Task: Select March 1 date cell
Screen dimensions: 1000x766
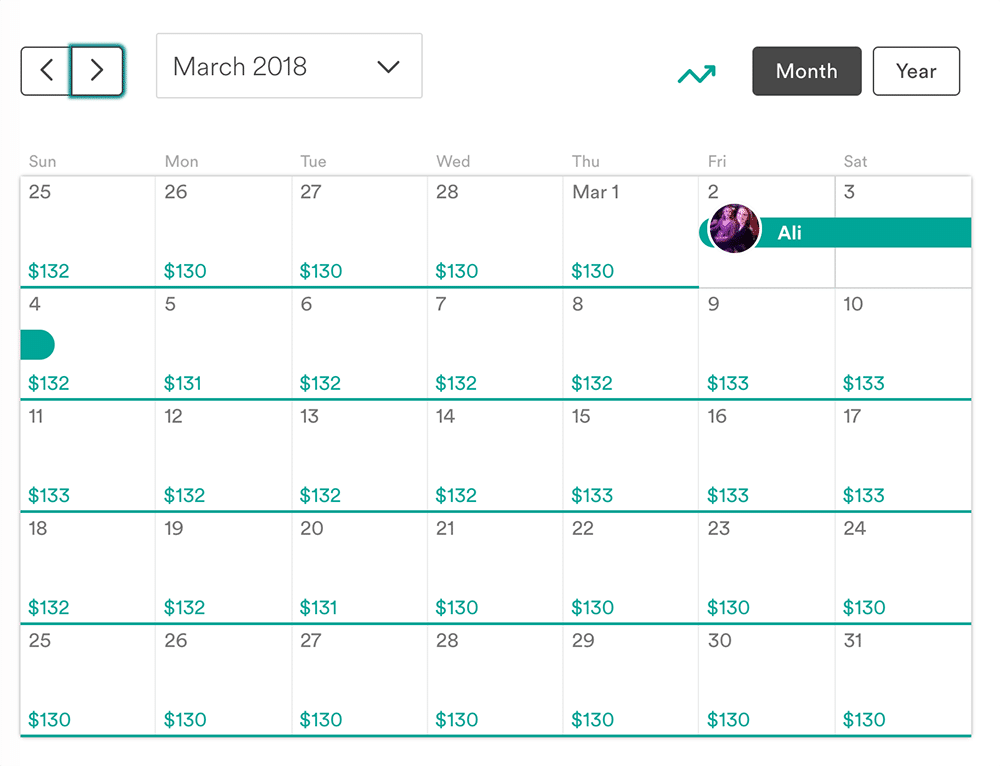Action: pyautogui.click(x=630, y=232)
